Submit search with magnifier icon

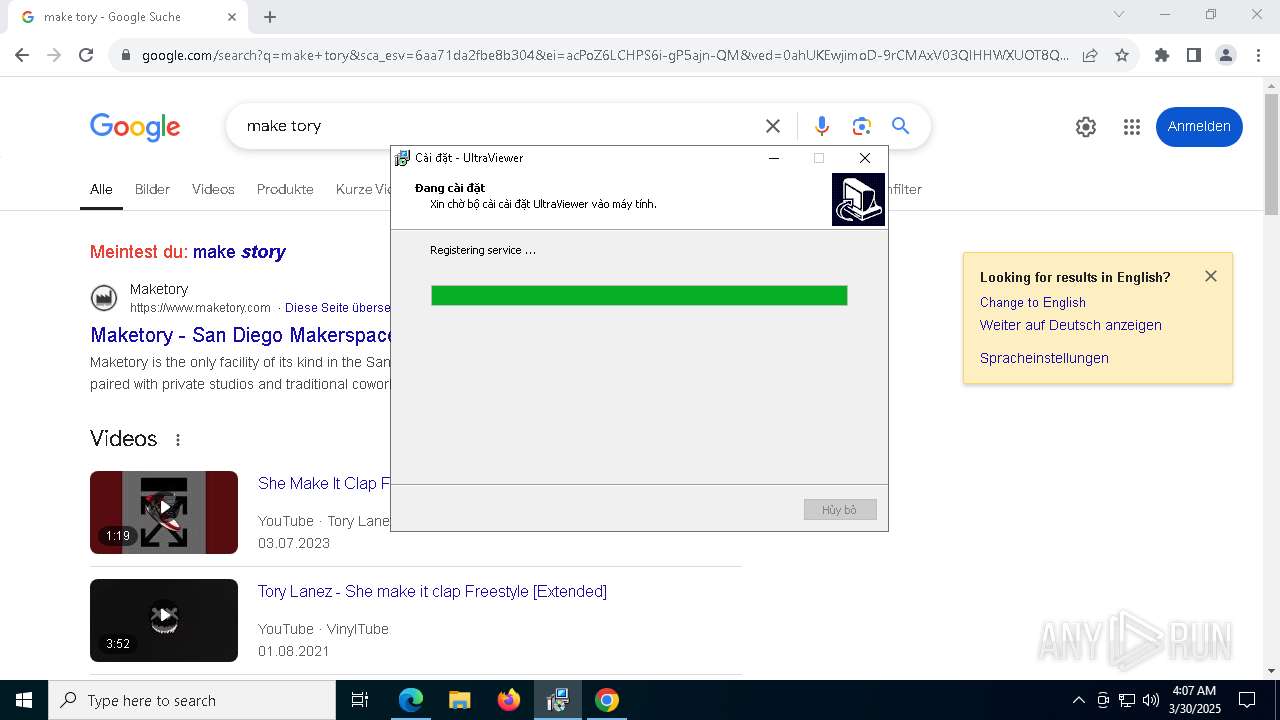point(901,126)
